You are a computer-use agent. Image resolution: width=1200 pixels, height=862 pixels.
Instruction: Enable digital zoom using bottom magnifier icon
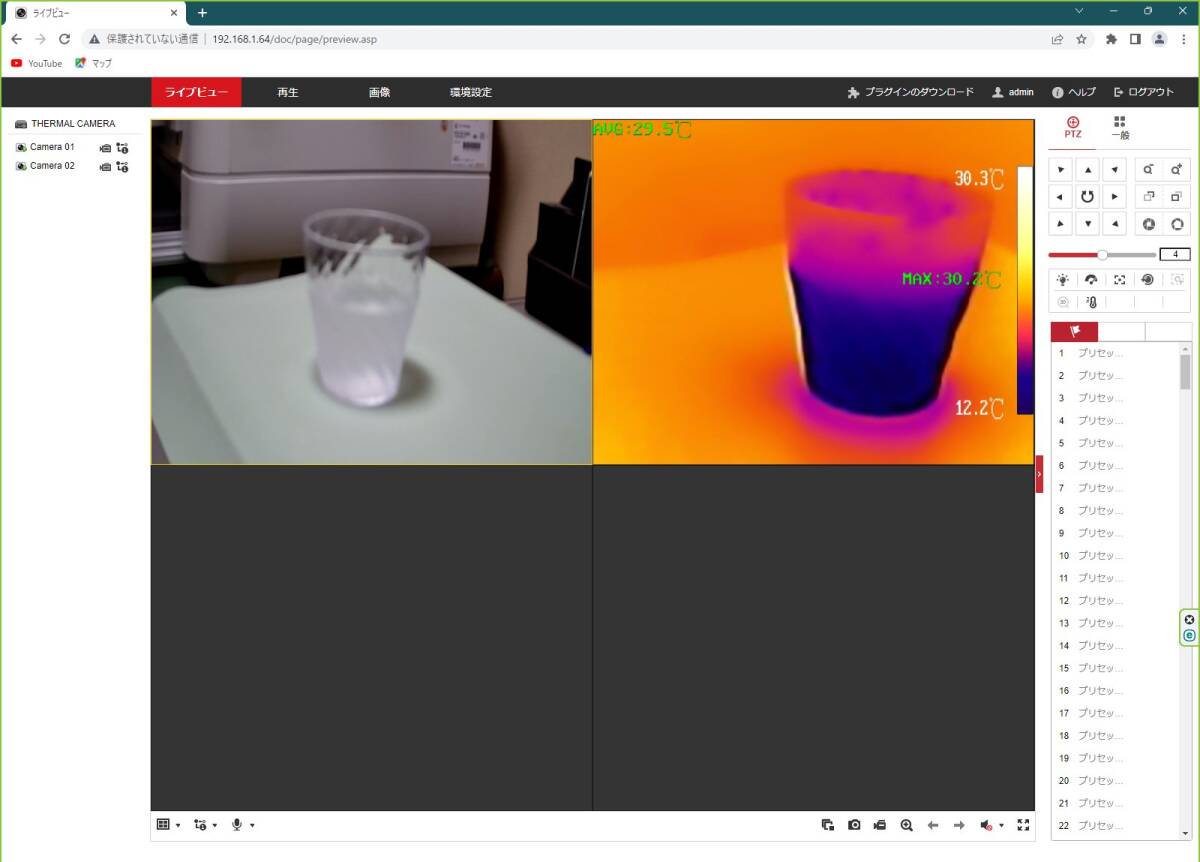pos(906,825)
